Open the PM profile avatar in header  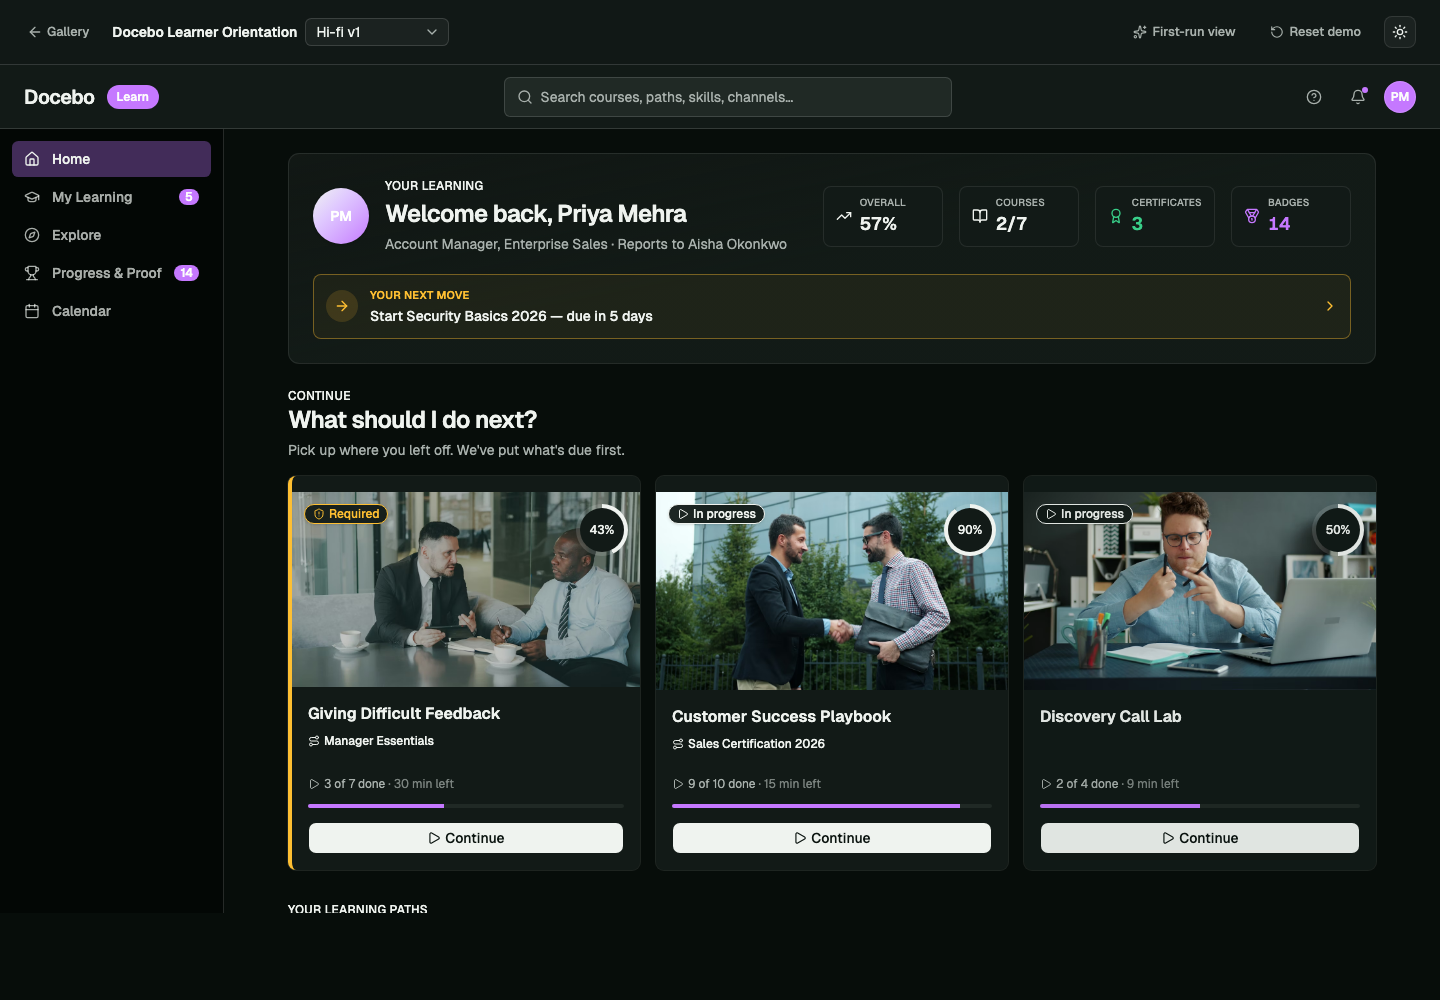[x=1400, y=97]
